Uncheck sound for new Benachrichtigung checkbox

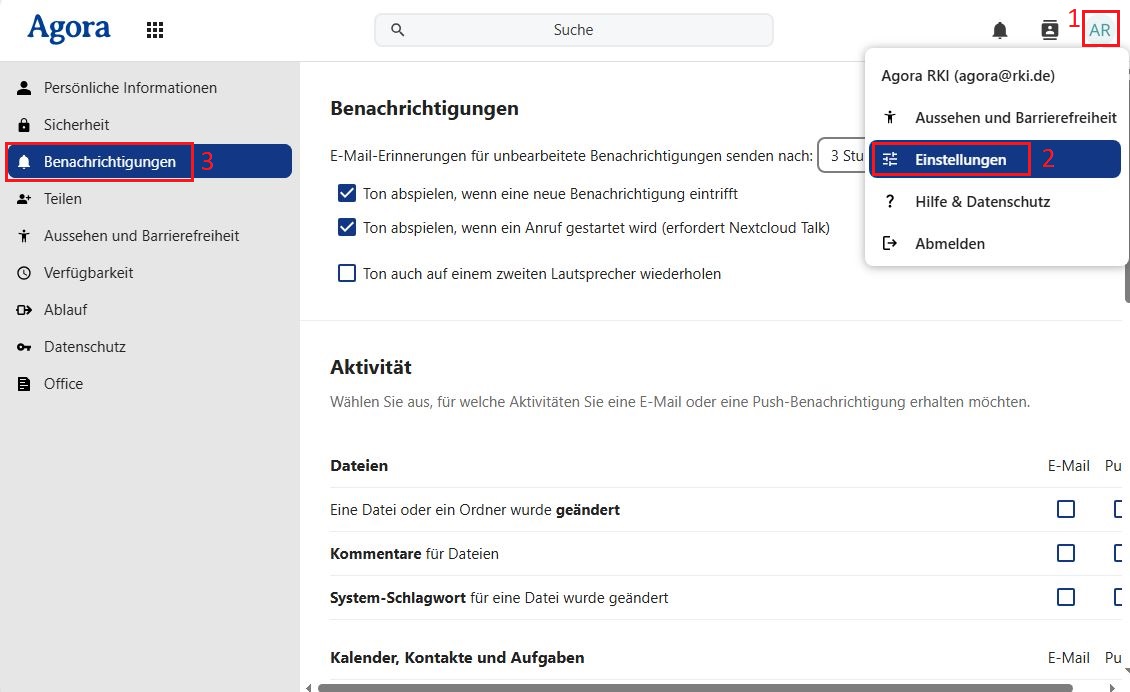pos(347,193)
